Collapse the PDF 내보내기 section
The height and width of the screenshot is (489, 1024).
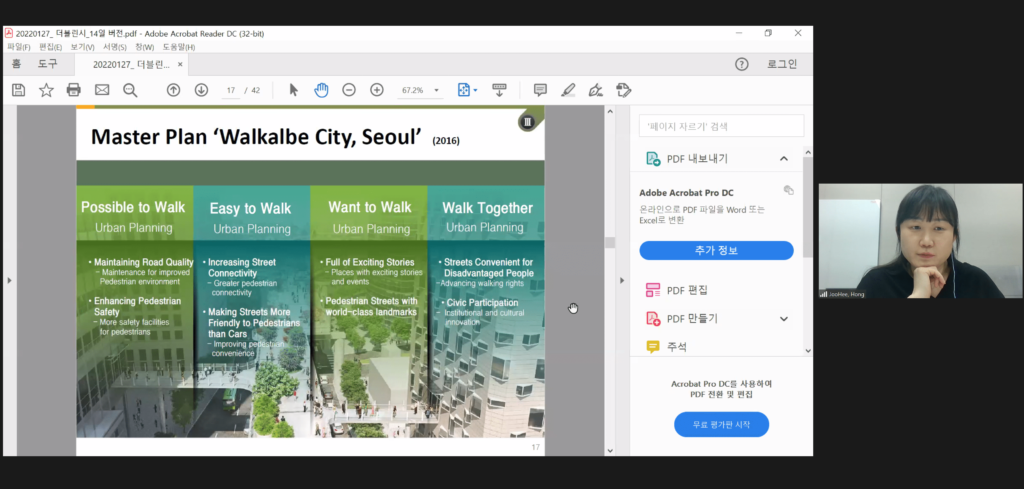click(784, 159)
